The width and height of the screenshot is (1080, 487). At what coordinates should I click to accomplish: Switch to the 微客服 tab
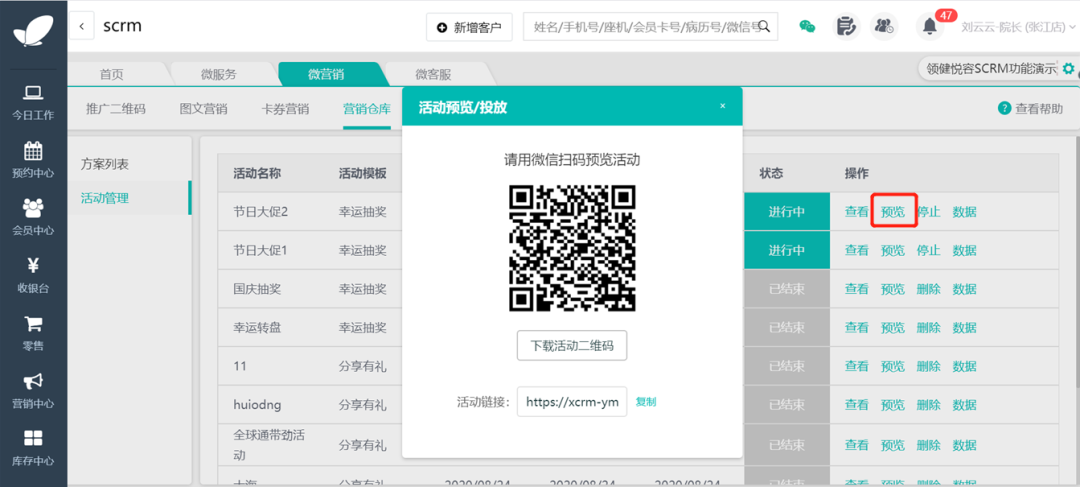coord(433,74)
